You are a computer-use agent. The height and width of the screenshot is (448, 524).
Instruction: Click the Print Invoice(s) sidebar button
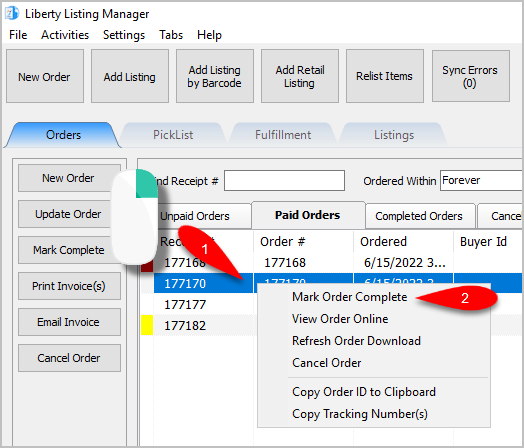tap(69, 286)
